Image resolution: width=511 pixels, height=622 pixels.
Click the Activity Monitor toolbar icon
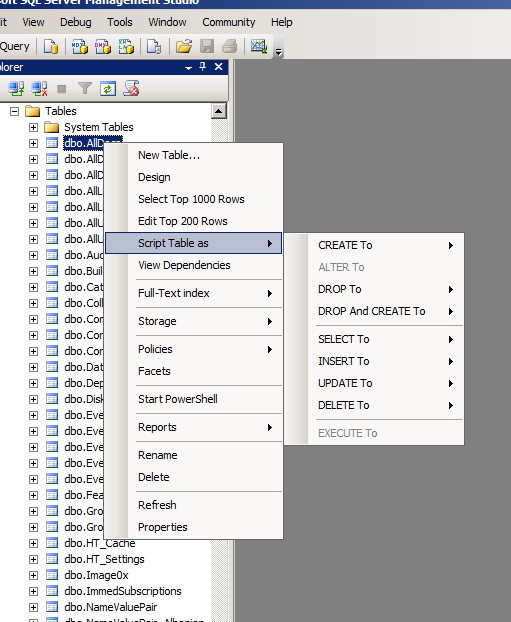pyautogui.click(x=259, y=46)
